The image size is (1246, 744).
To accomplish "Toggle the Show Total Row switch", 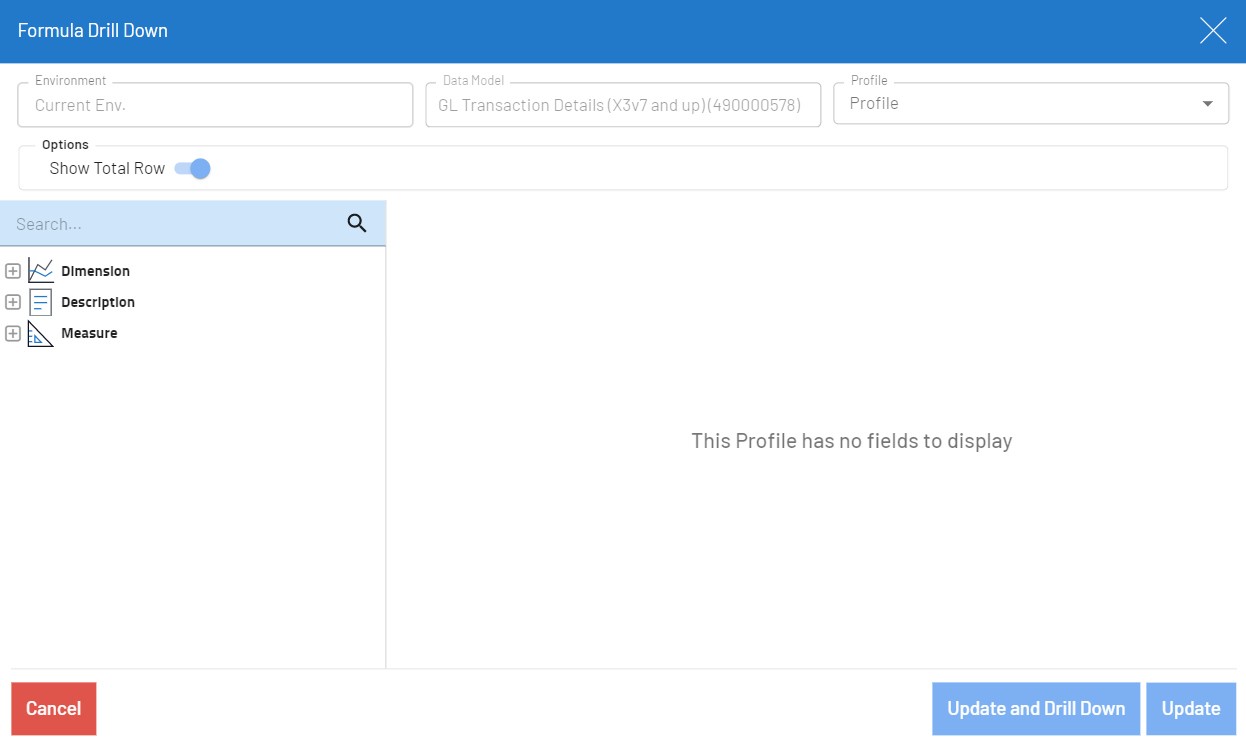I will coord(193,168).
